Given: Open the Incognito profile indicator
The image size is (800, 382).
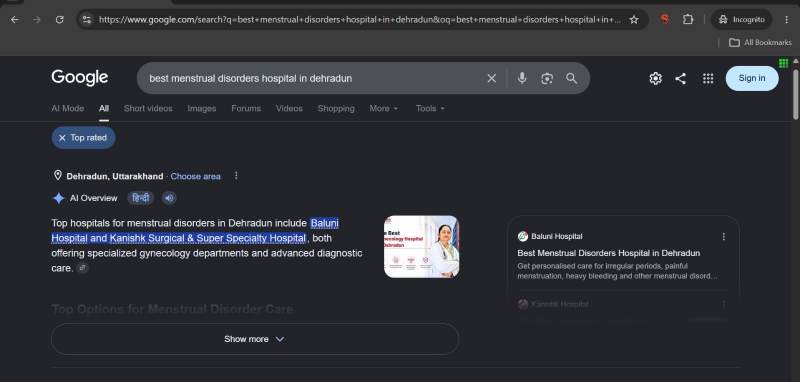Looking at the screenshot, I should (x=741, y=20).
